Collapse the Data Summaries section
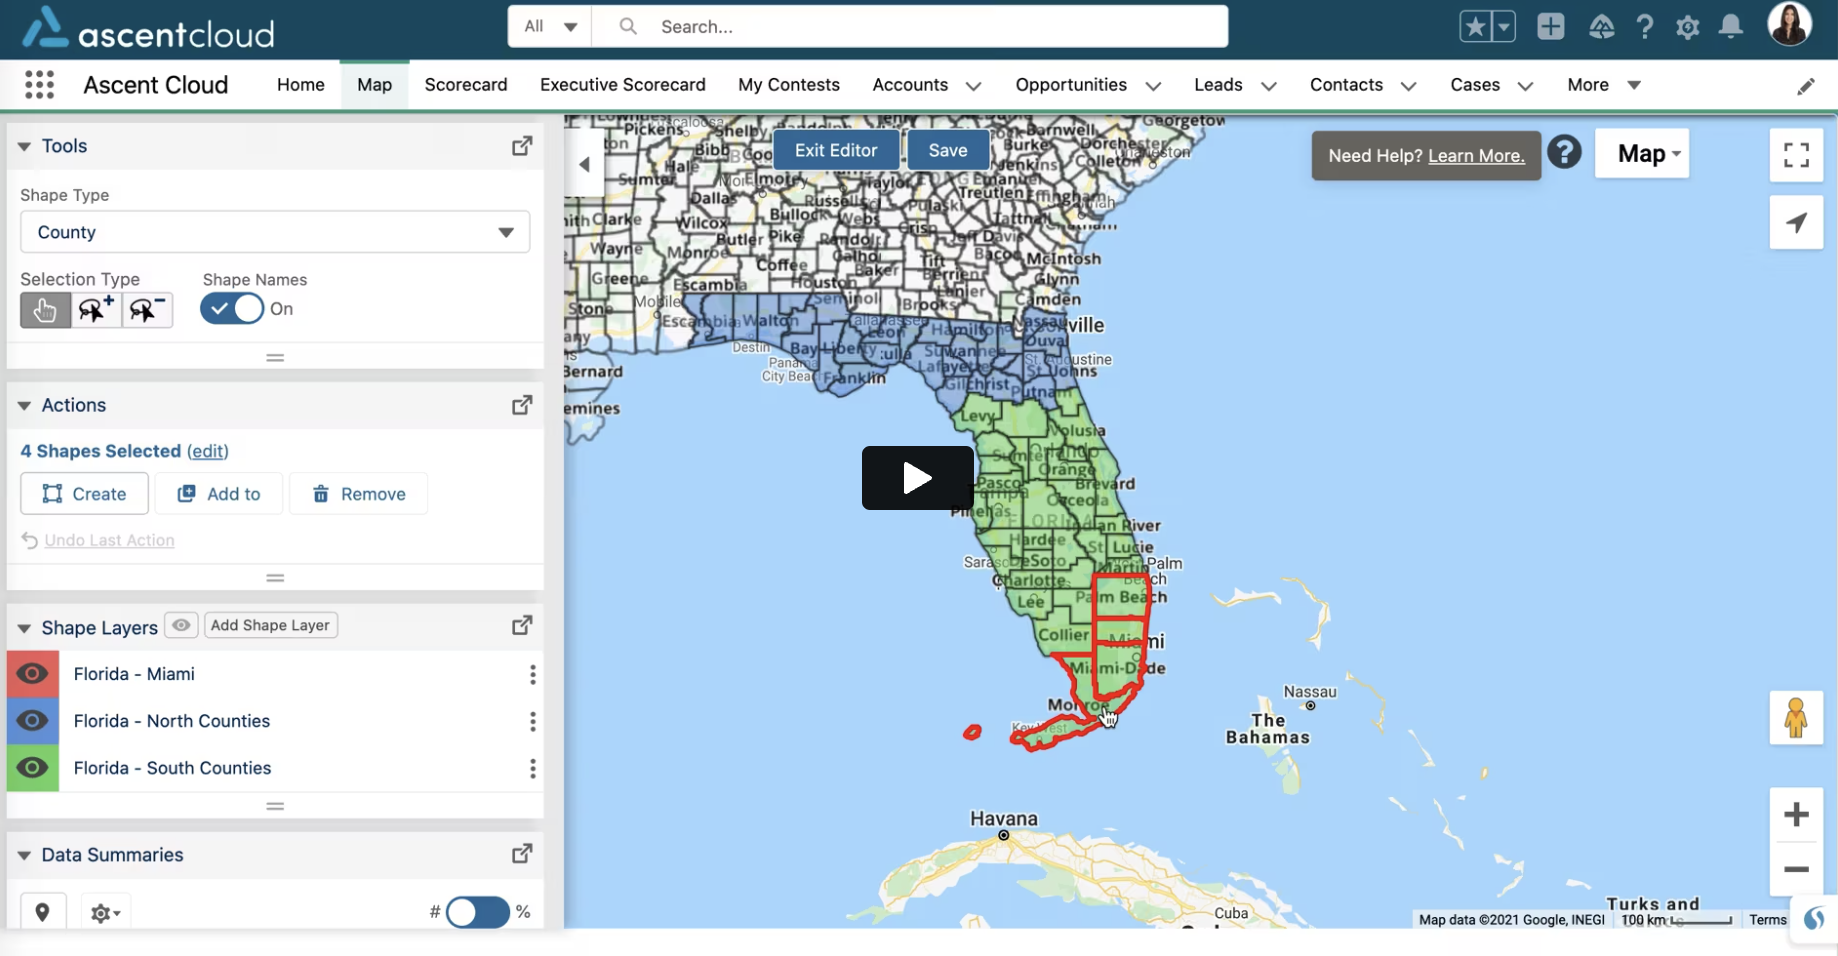The image size is (1838, 956). tap(24, 855)
